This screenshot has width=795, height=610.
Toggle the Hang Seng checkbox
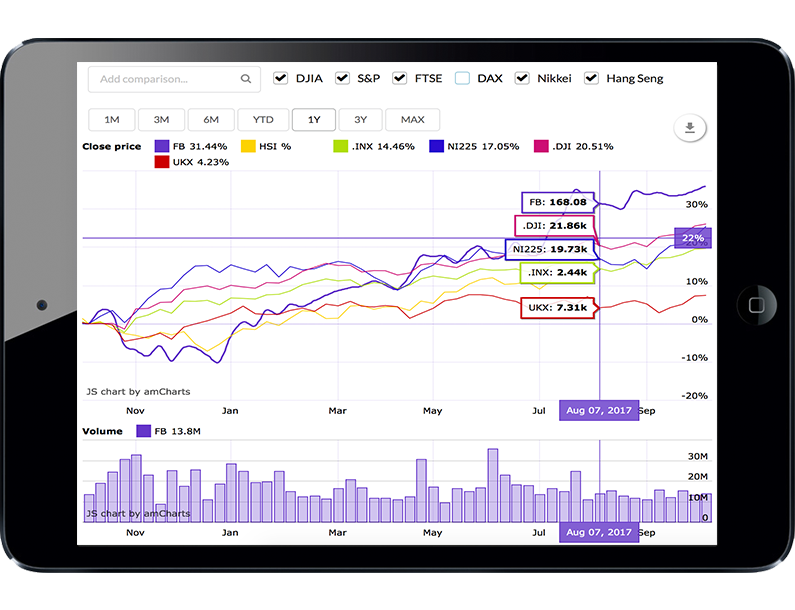[x=591, y=78]
